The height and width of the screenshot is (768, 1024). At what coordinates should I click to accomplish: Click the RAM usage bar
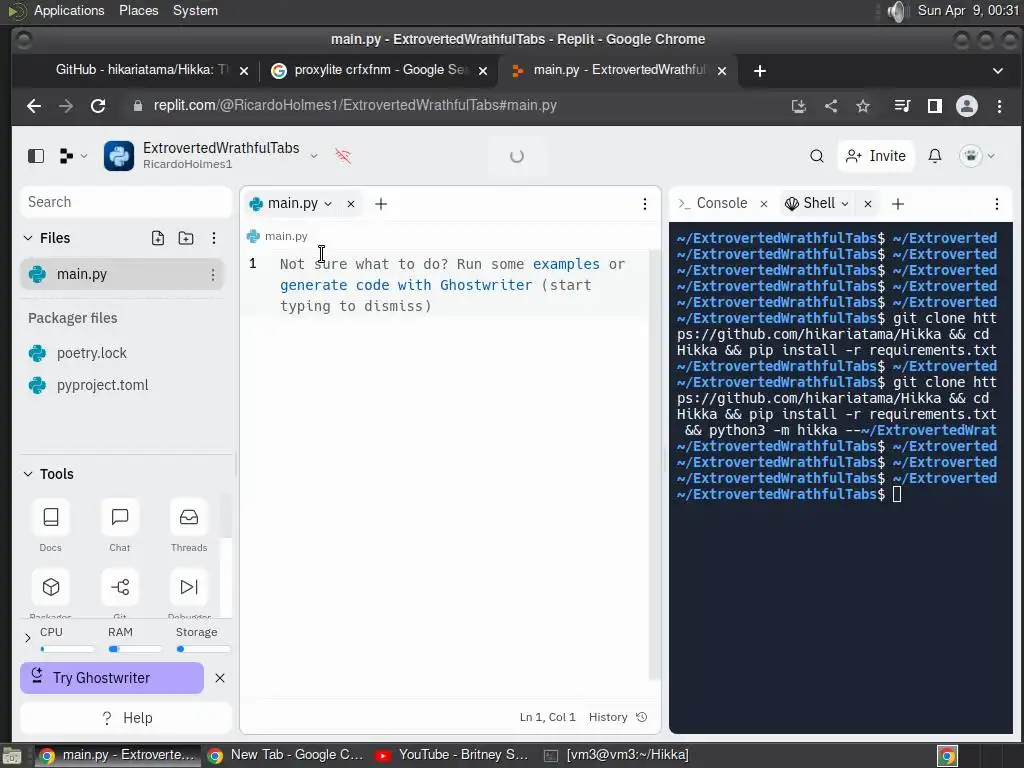point(135,649)
